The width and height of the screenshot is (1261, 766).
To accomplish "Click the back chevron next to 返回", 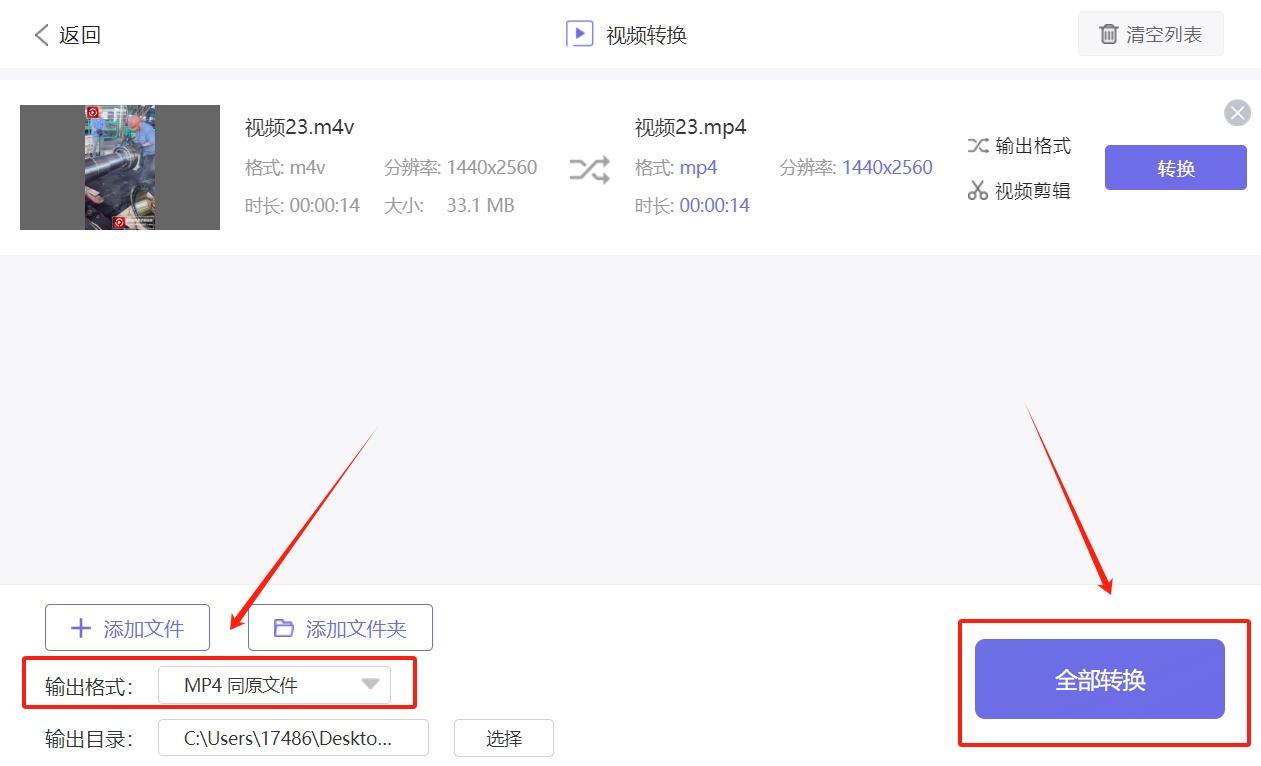I will pos(40,33).
